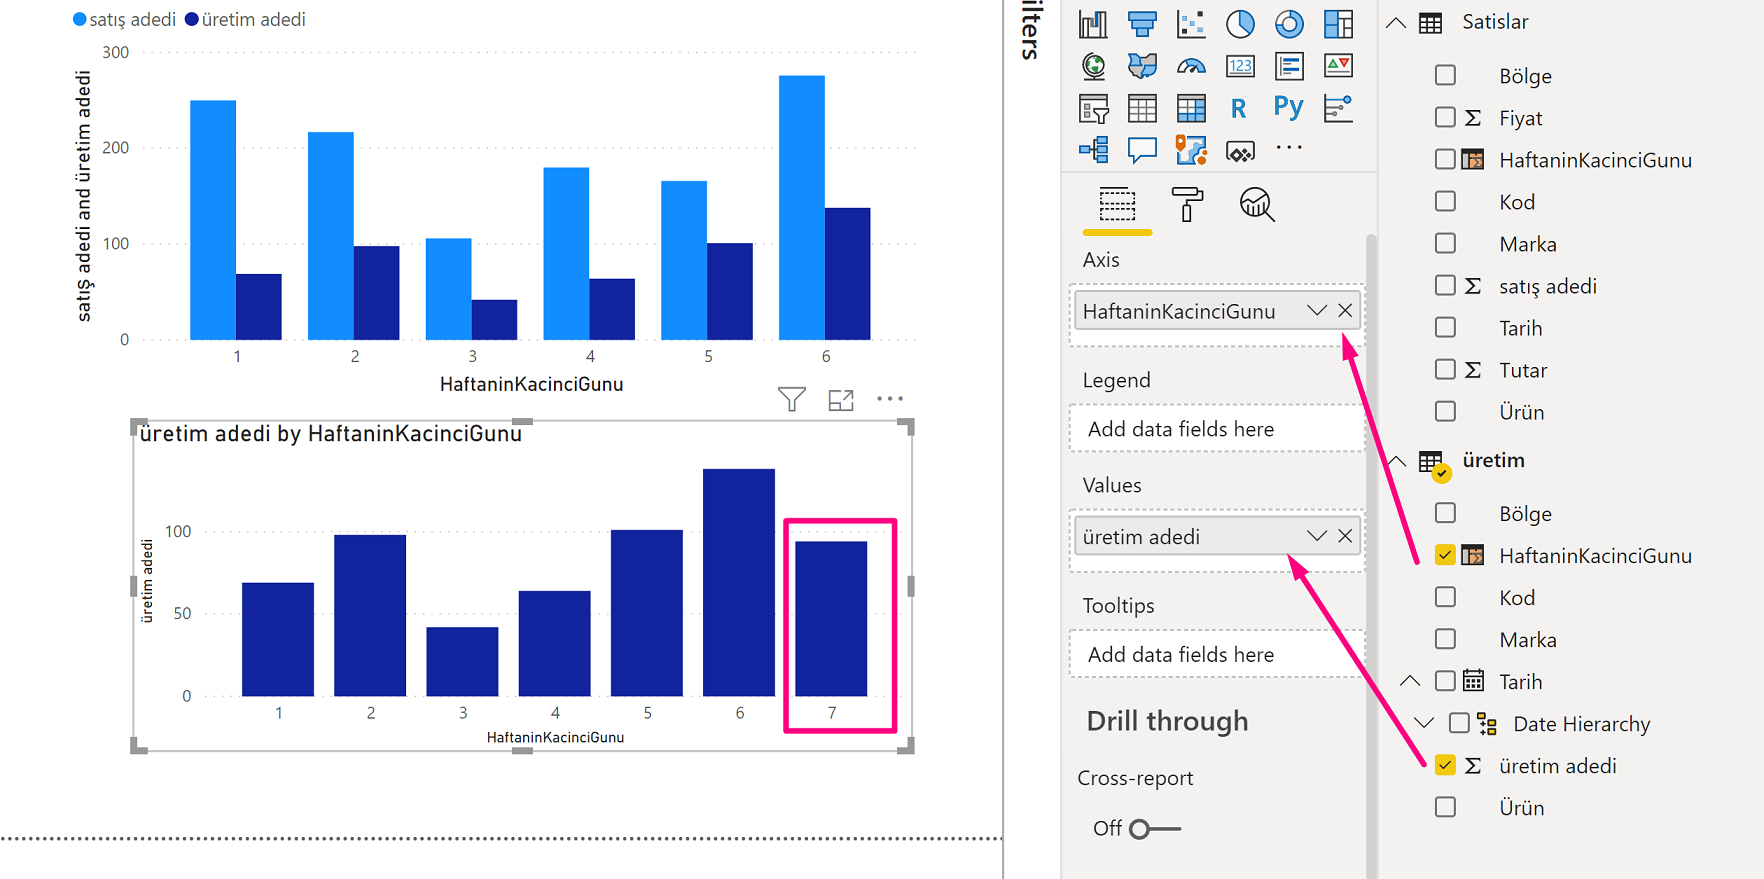Collapse the Satislar table chevron
Viewport: 1764px width, 879px height.
(x=1396, y=22)
